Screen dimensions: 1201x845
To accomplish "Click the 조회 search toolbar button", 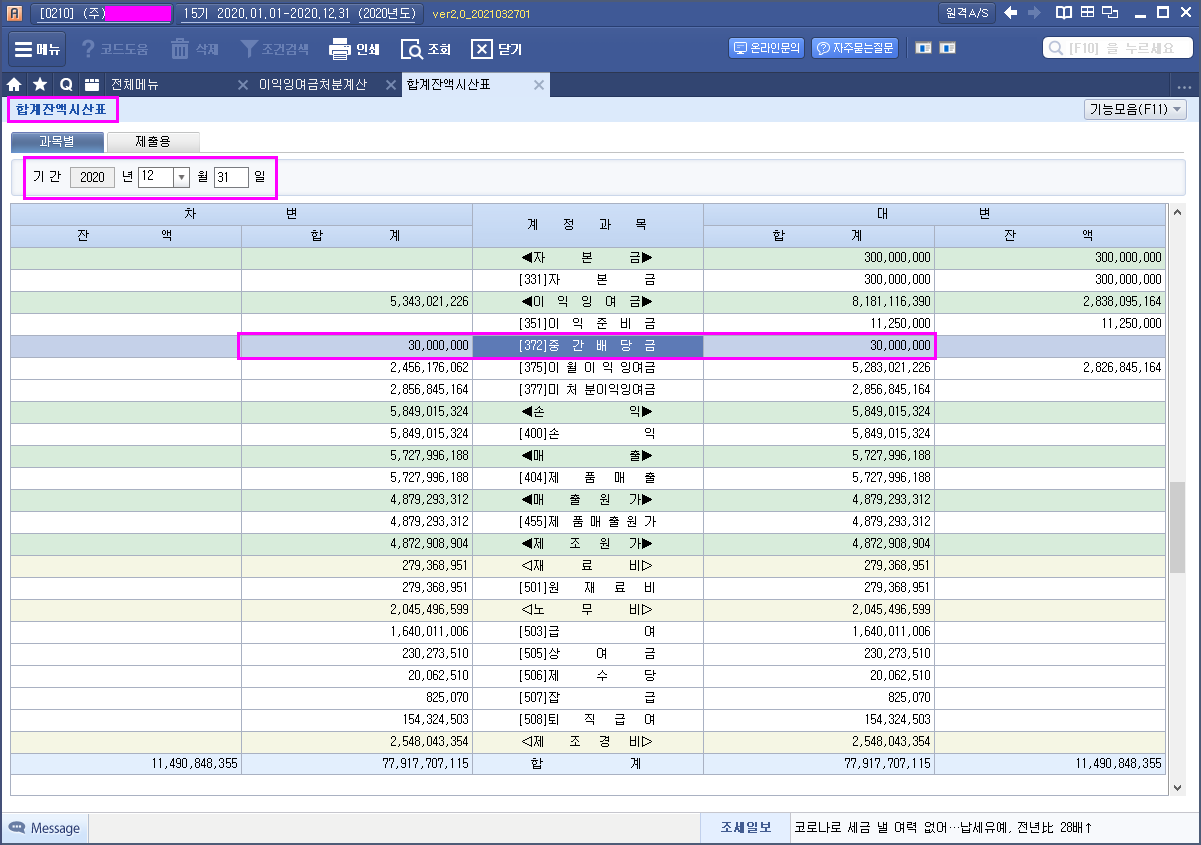I will pyautogui.click(x=412, y=49).
